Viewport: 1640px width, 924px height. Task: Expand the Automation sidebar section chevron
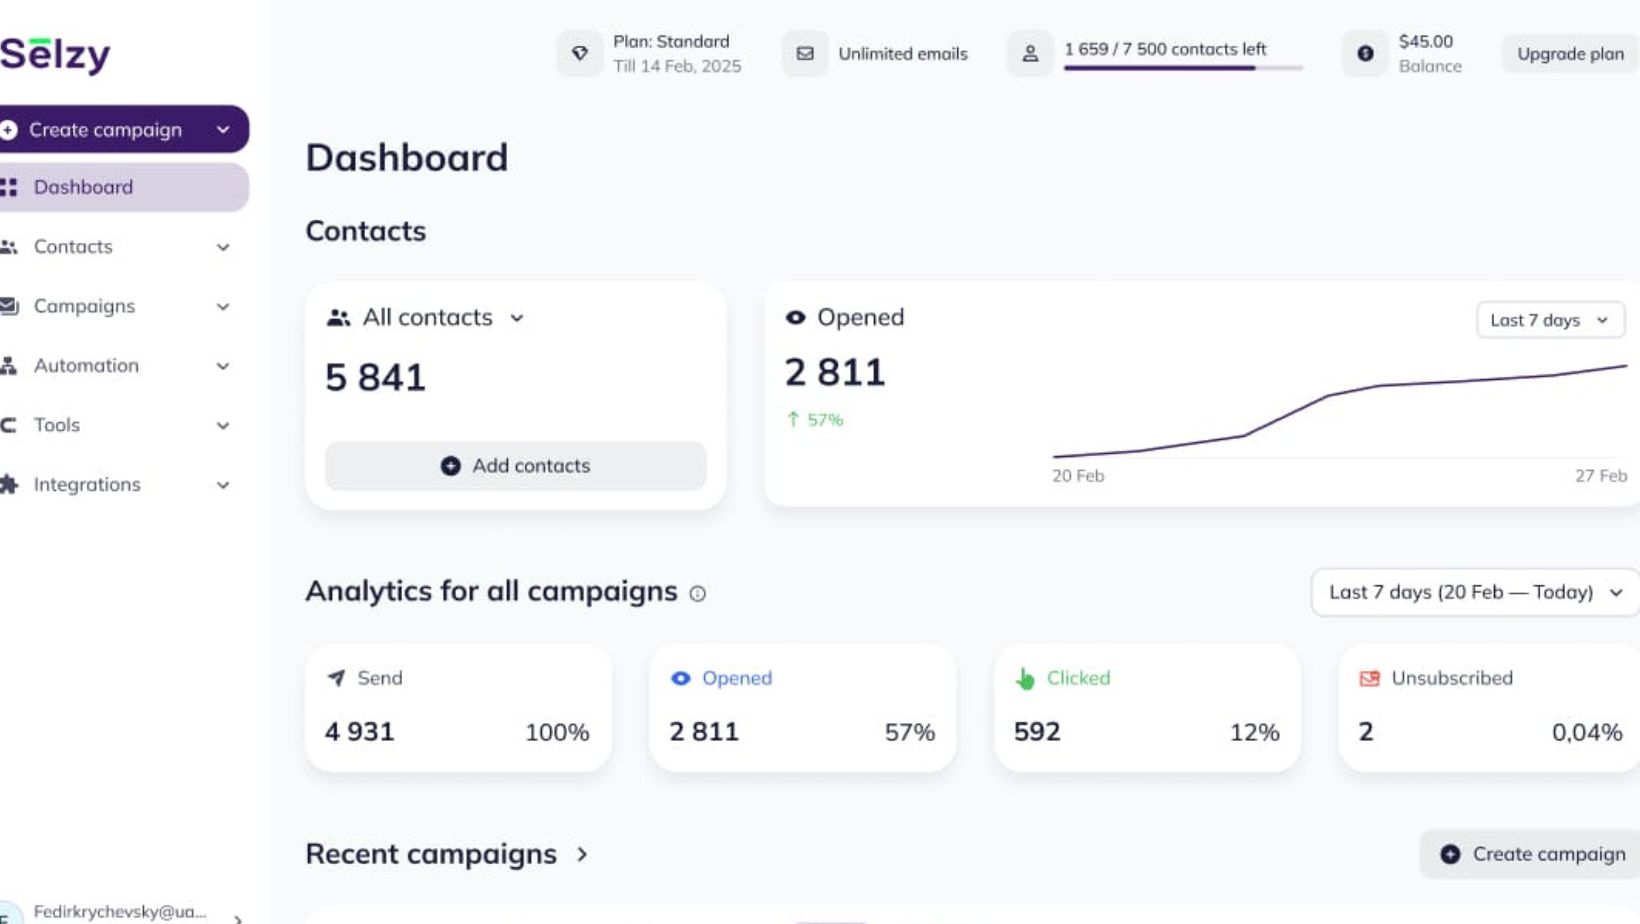[223, 366]
